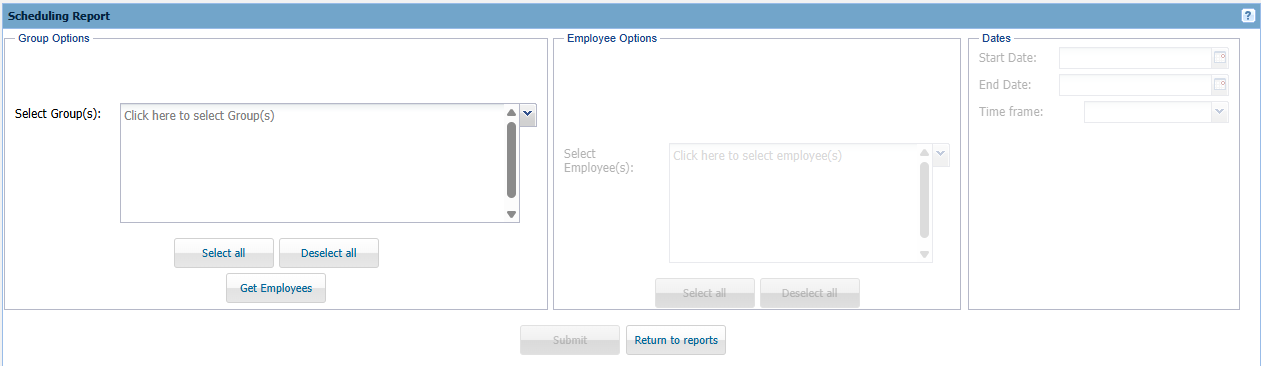
Task: Click Deselect all under Employee Options
Action: (x=810, y=293)
